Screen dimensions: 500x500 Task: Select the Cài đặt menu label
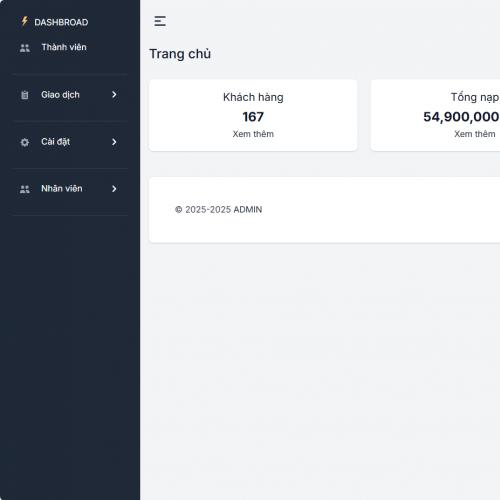56,142
